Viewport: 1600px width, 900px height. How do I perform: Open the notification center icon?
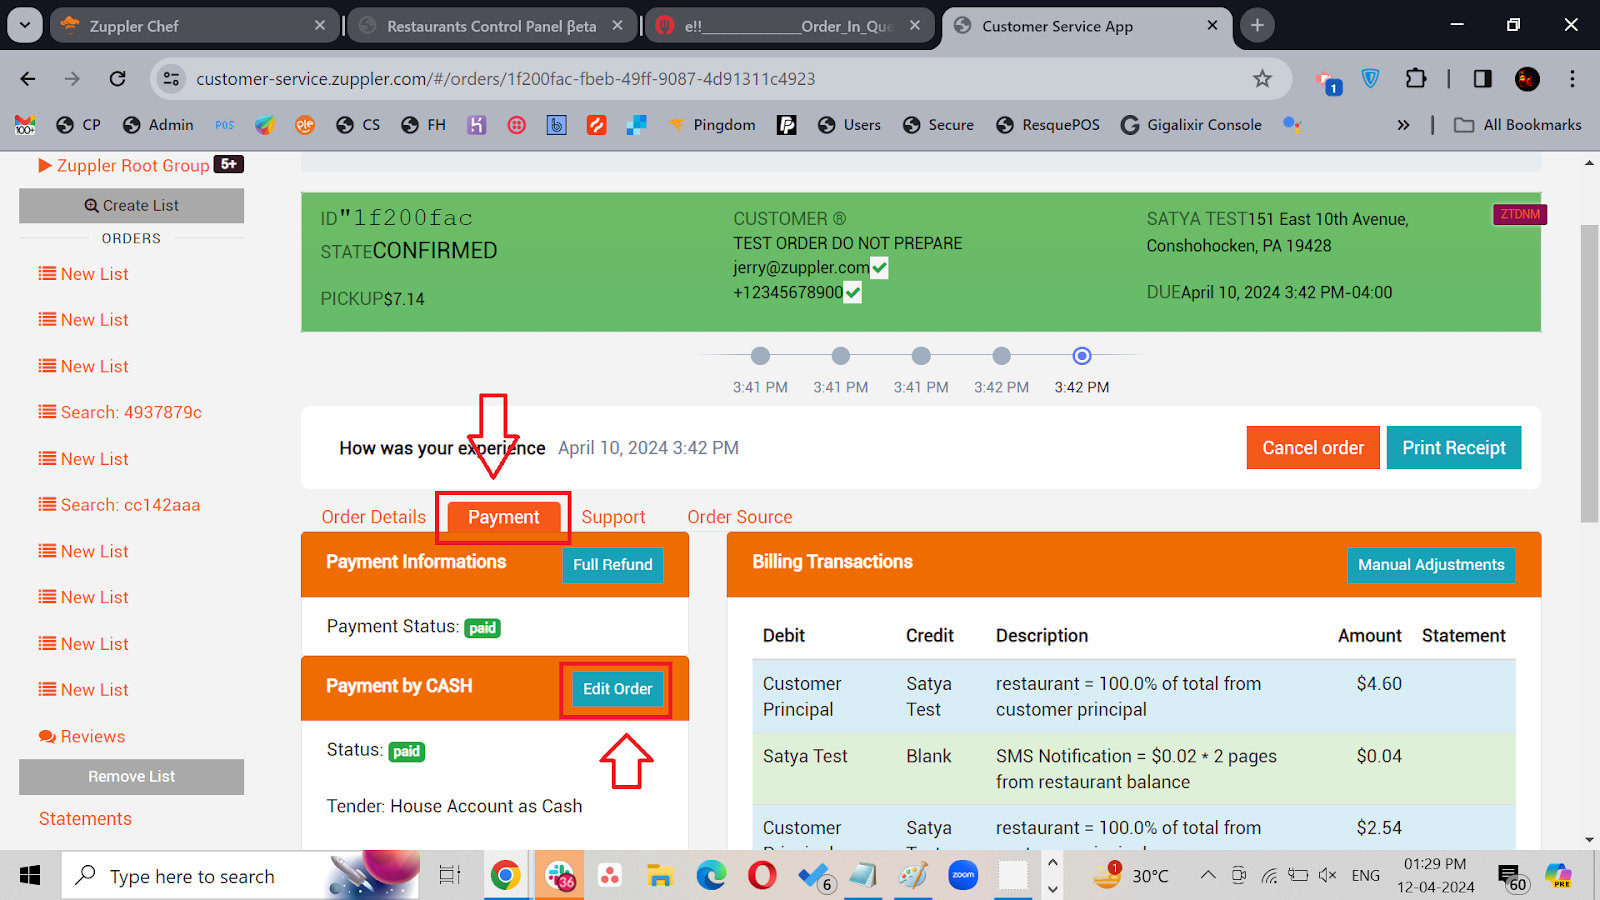[x=1511, y=876]
